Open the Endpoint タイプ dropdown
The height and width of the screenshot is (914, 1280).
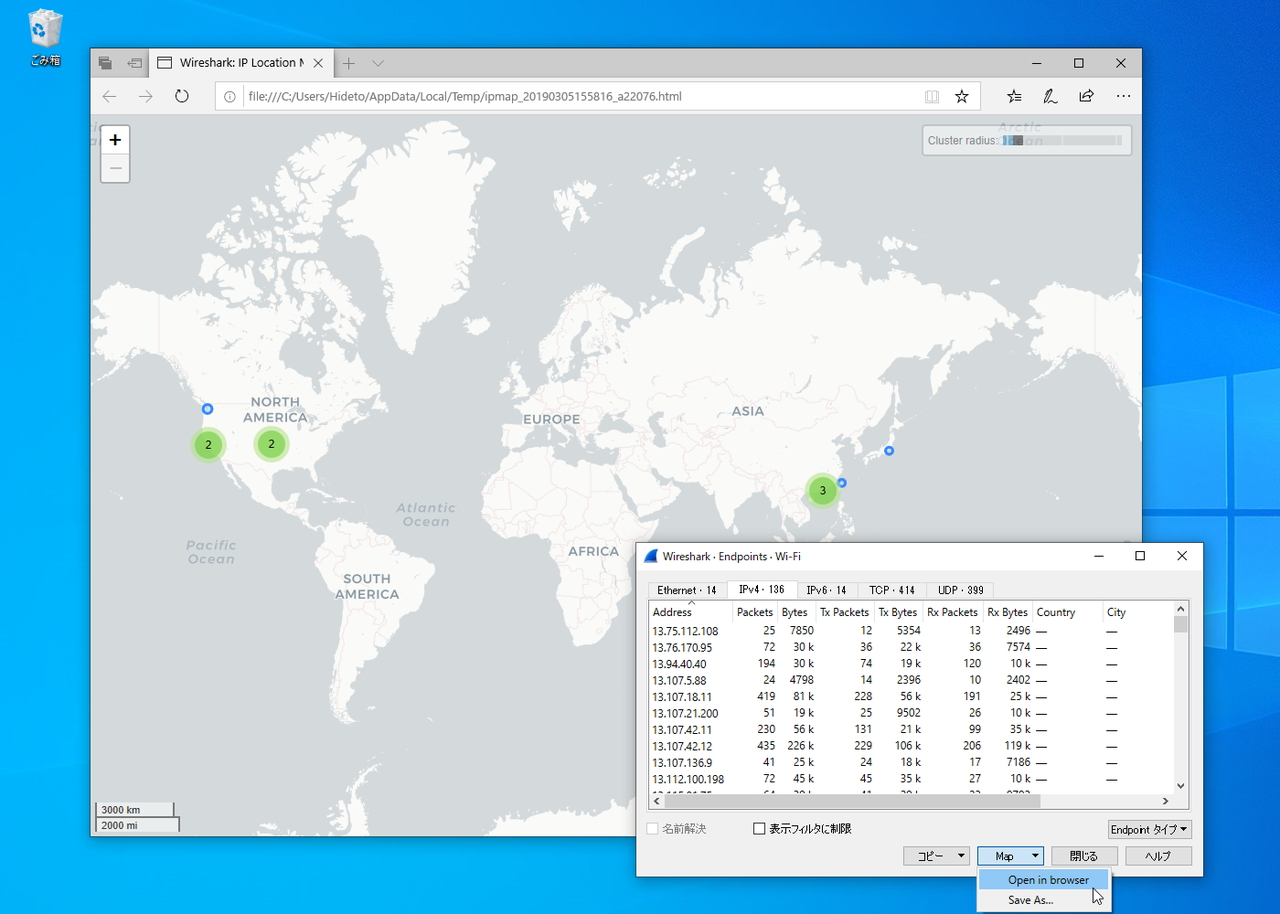pyautogui.click(x=1149, y=829)
